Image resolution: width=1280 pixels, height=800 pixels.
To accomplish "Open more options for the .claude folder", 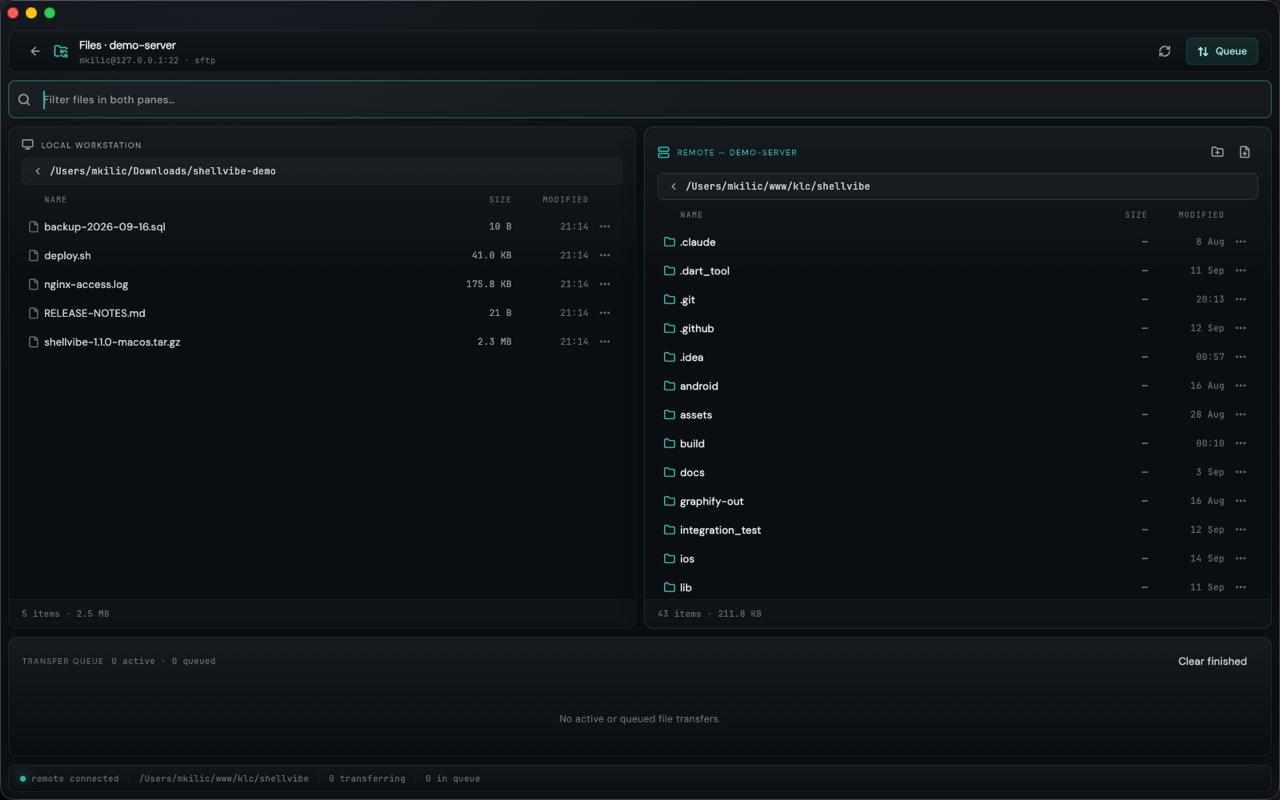I will [x=1241, y=242].
